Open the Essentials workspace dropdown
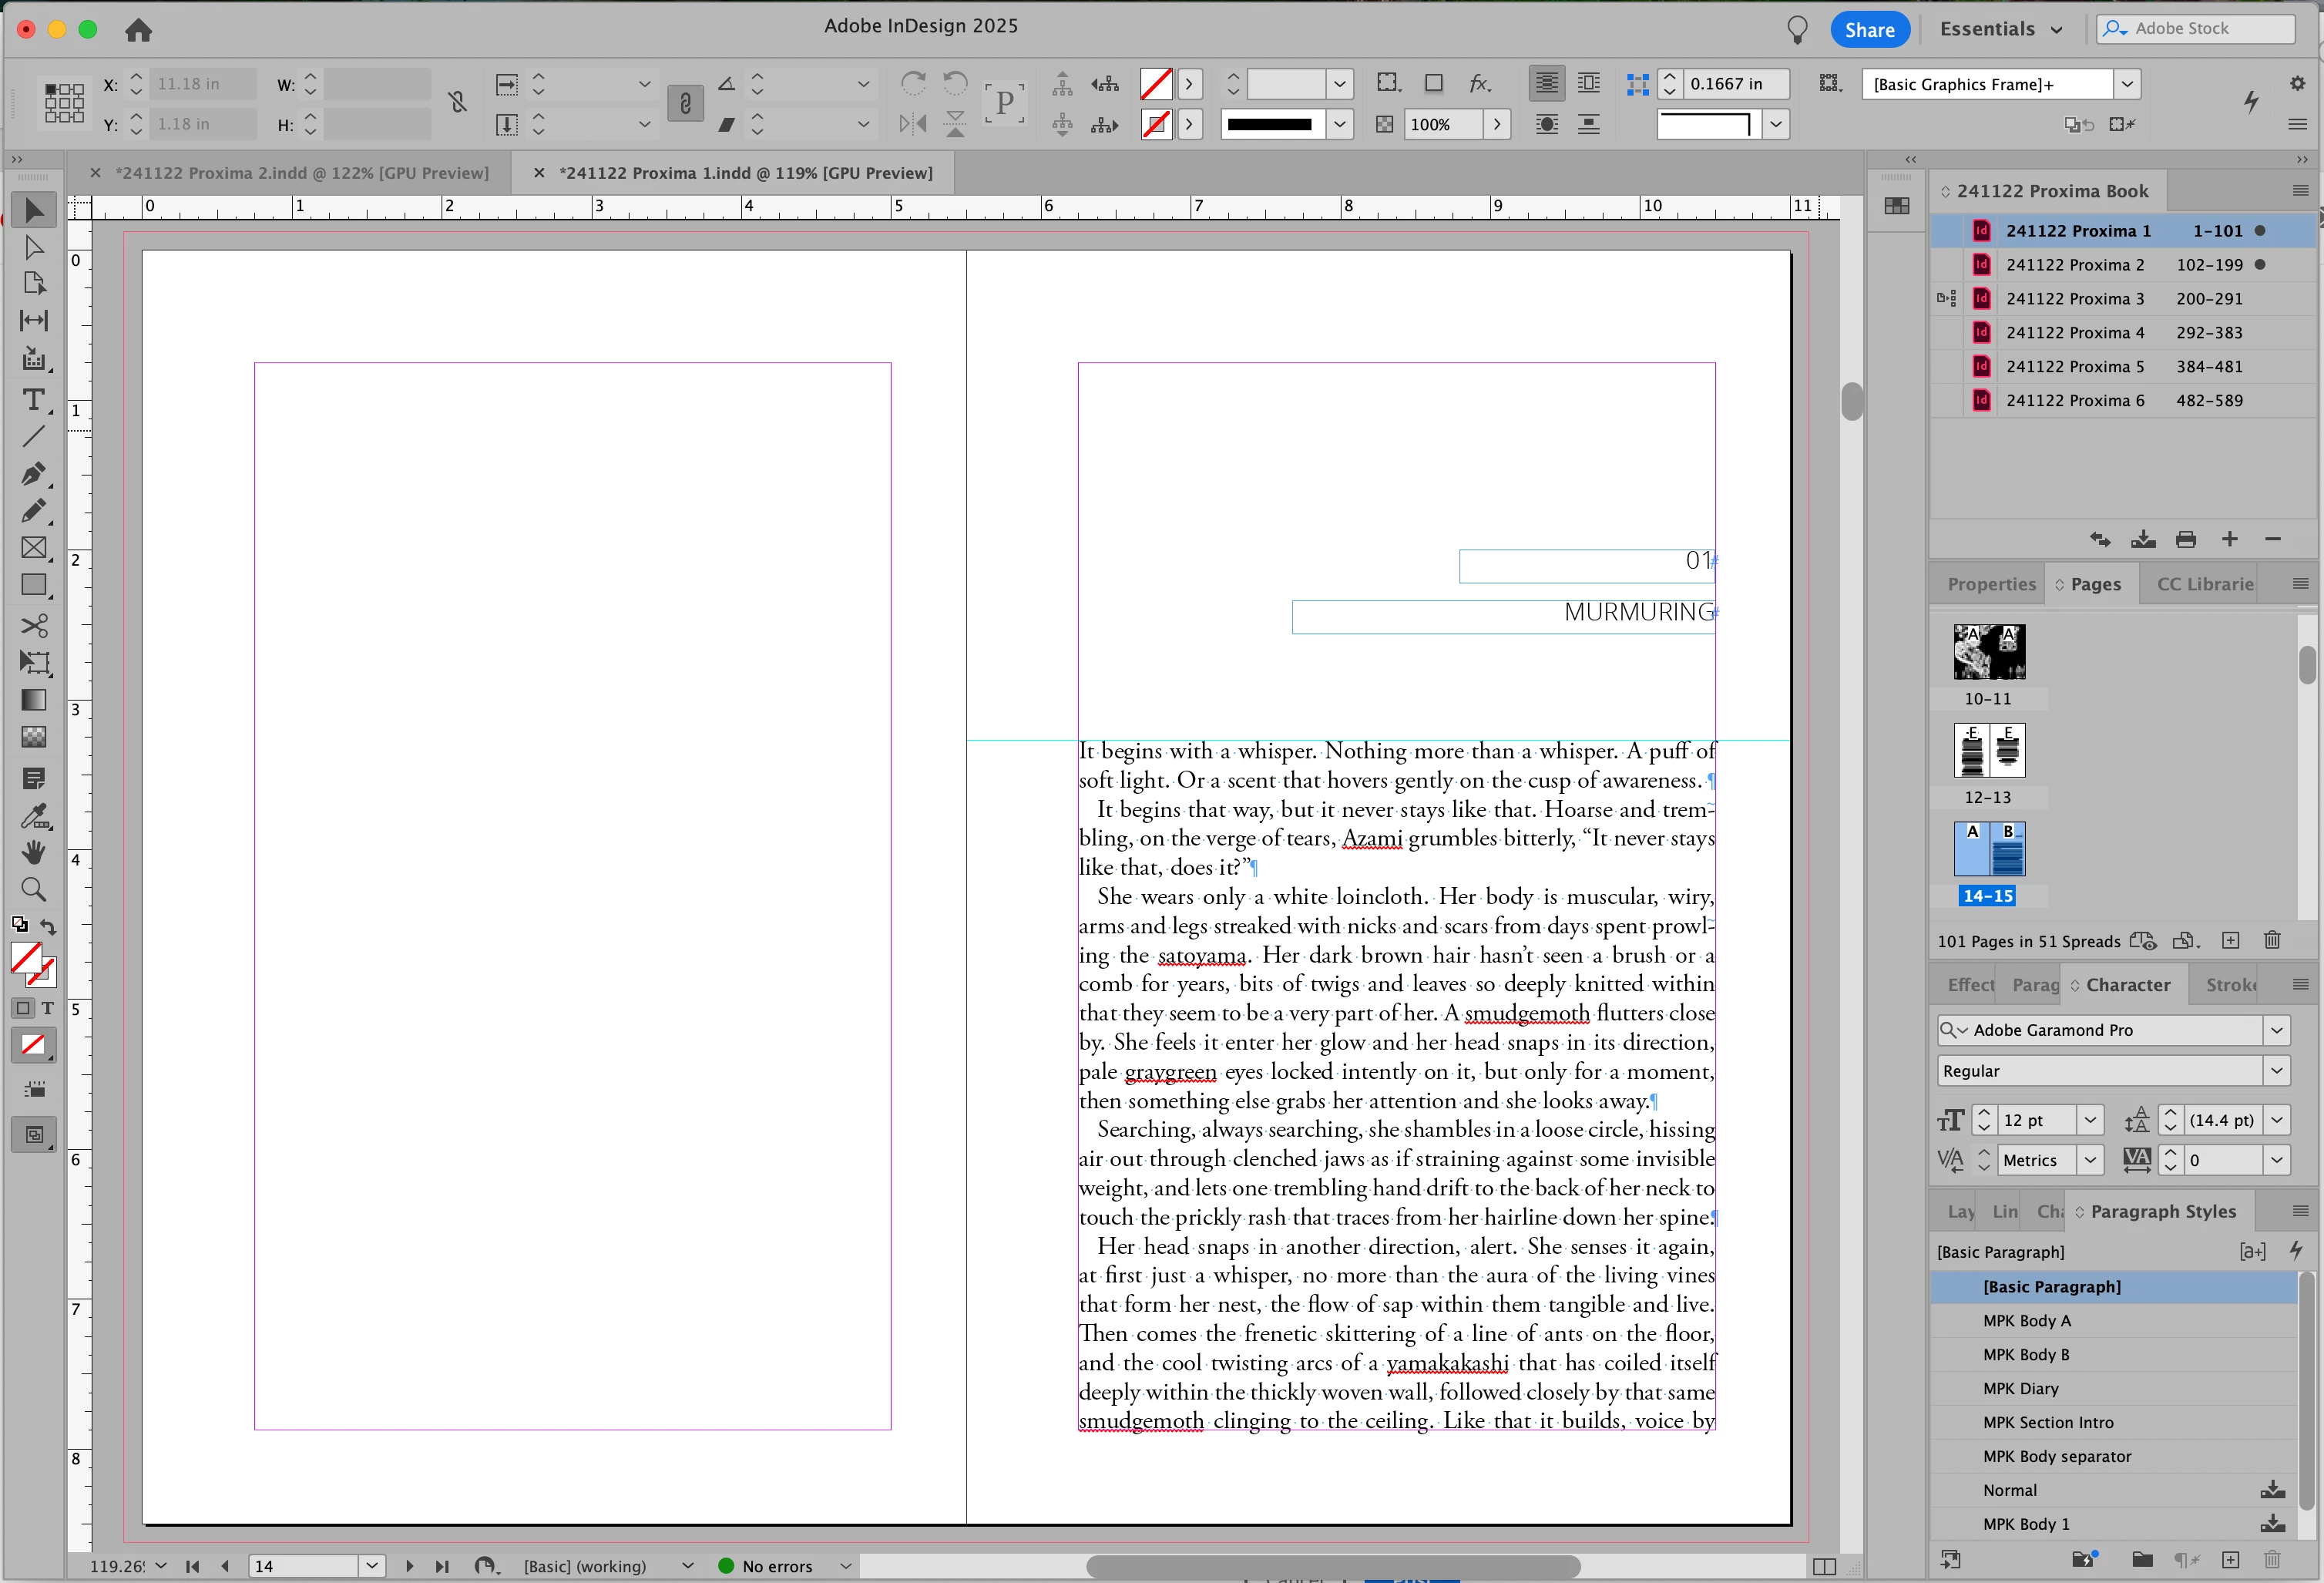The image size is (2324, 1583). point(2001,29)
